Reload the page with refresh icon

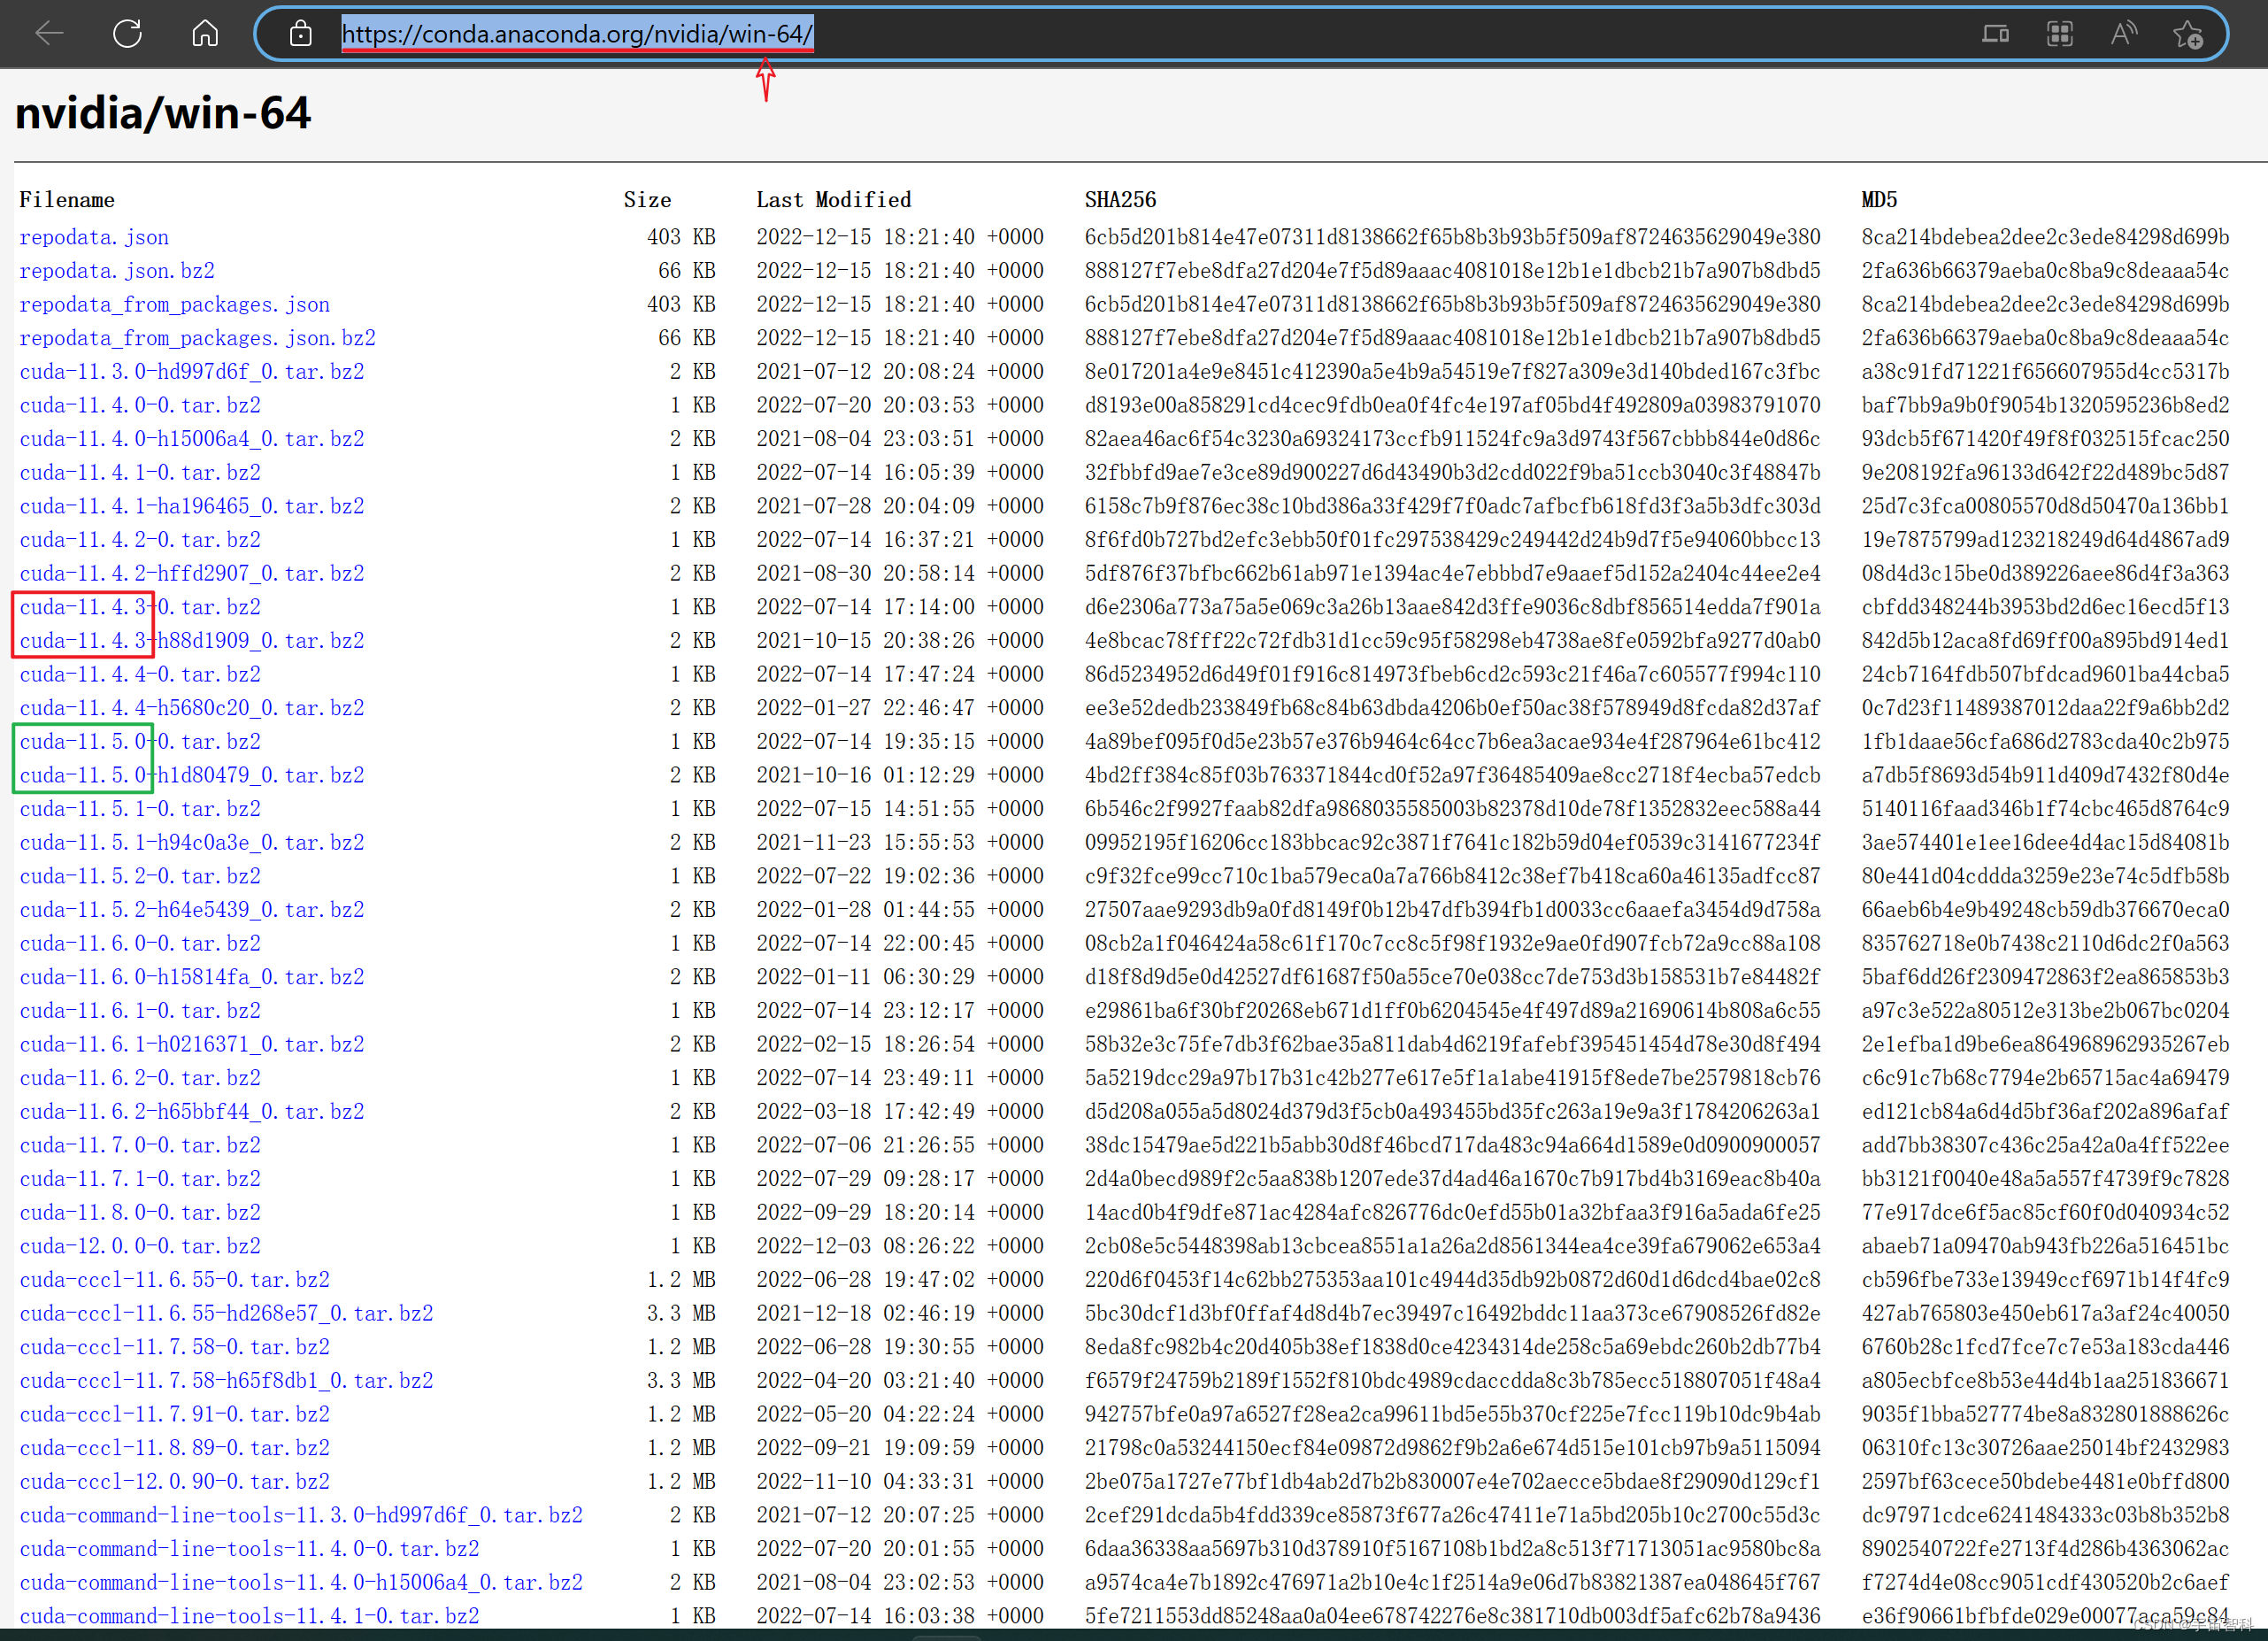(x=127, y=34)
